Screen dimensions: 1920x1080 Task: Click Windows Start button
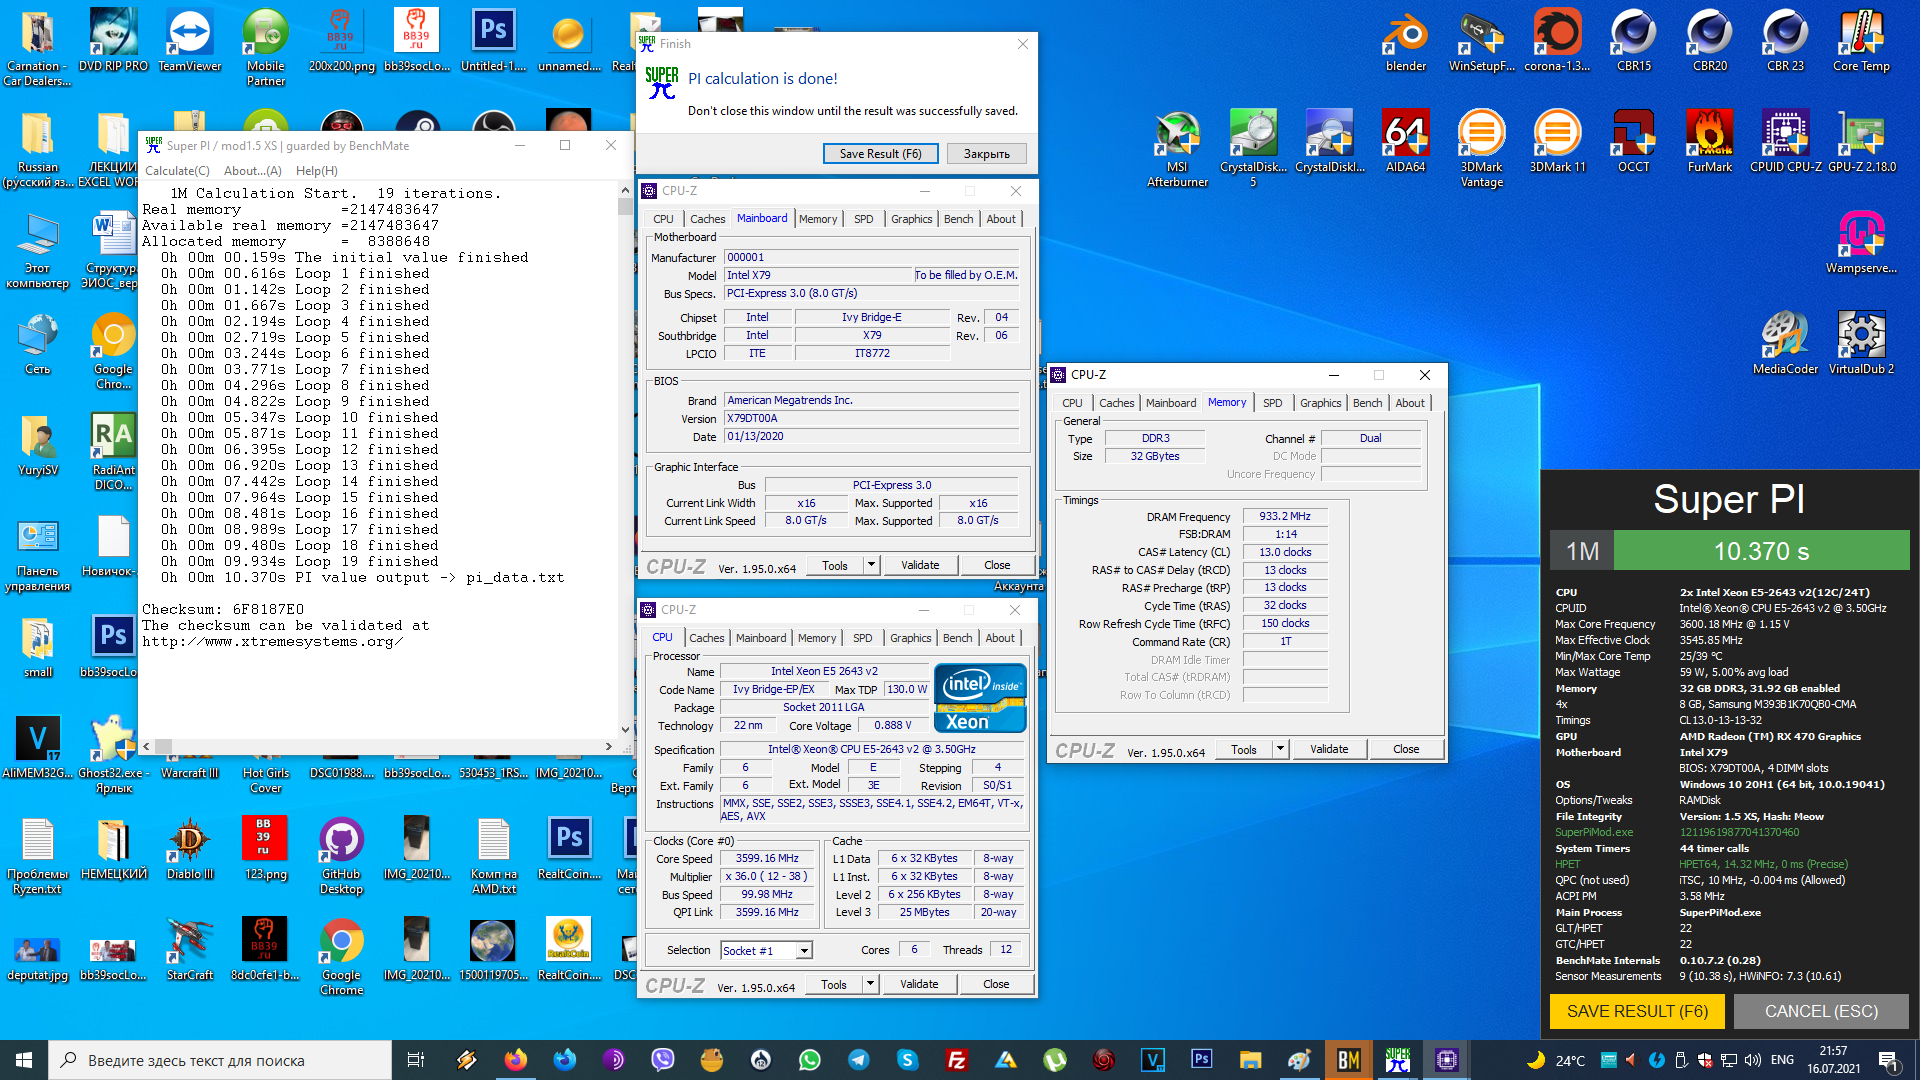click(x=24, y=1060)
